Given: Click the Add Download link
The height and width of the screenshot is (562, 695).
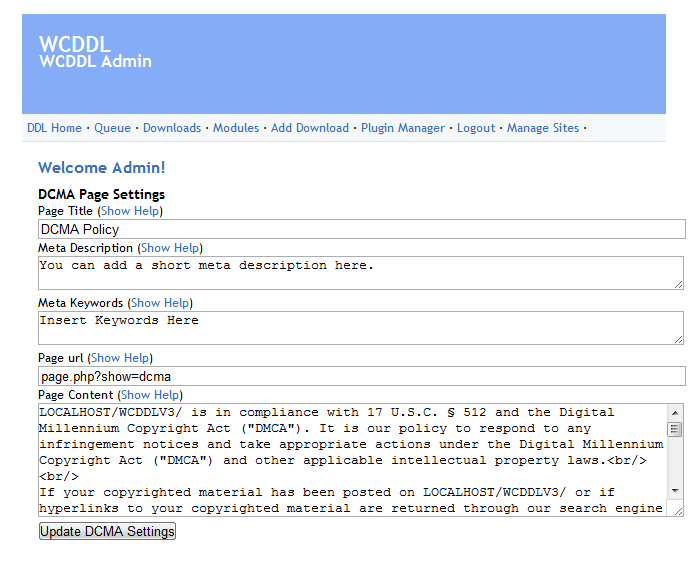Looking at the screenshot, I should (310, 128).
